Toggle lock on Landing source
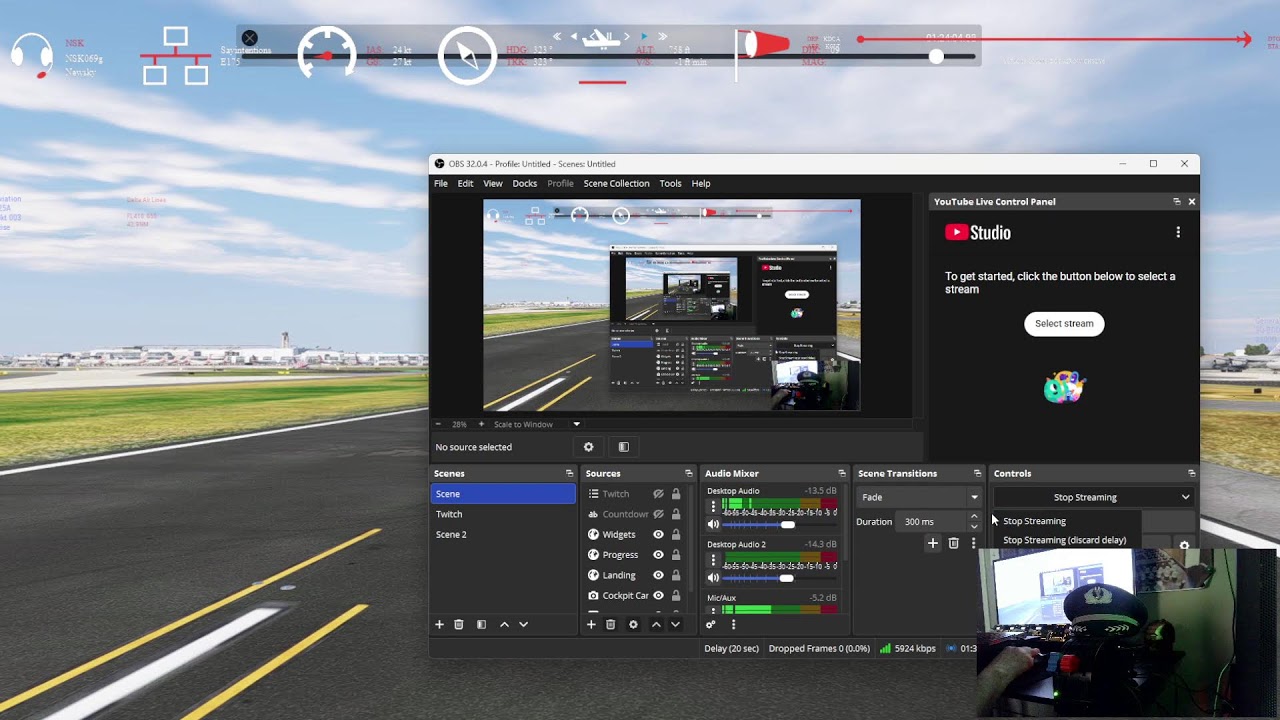 click(x=676, y=575)
